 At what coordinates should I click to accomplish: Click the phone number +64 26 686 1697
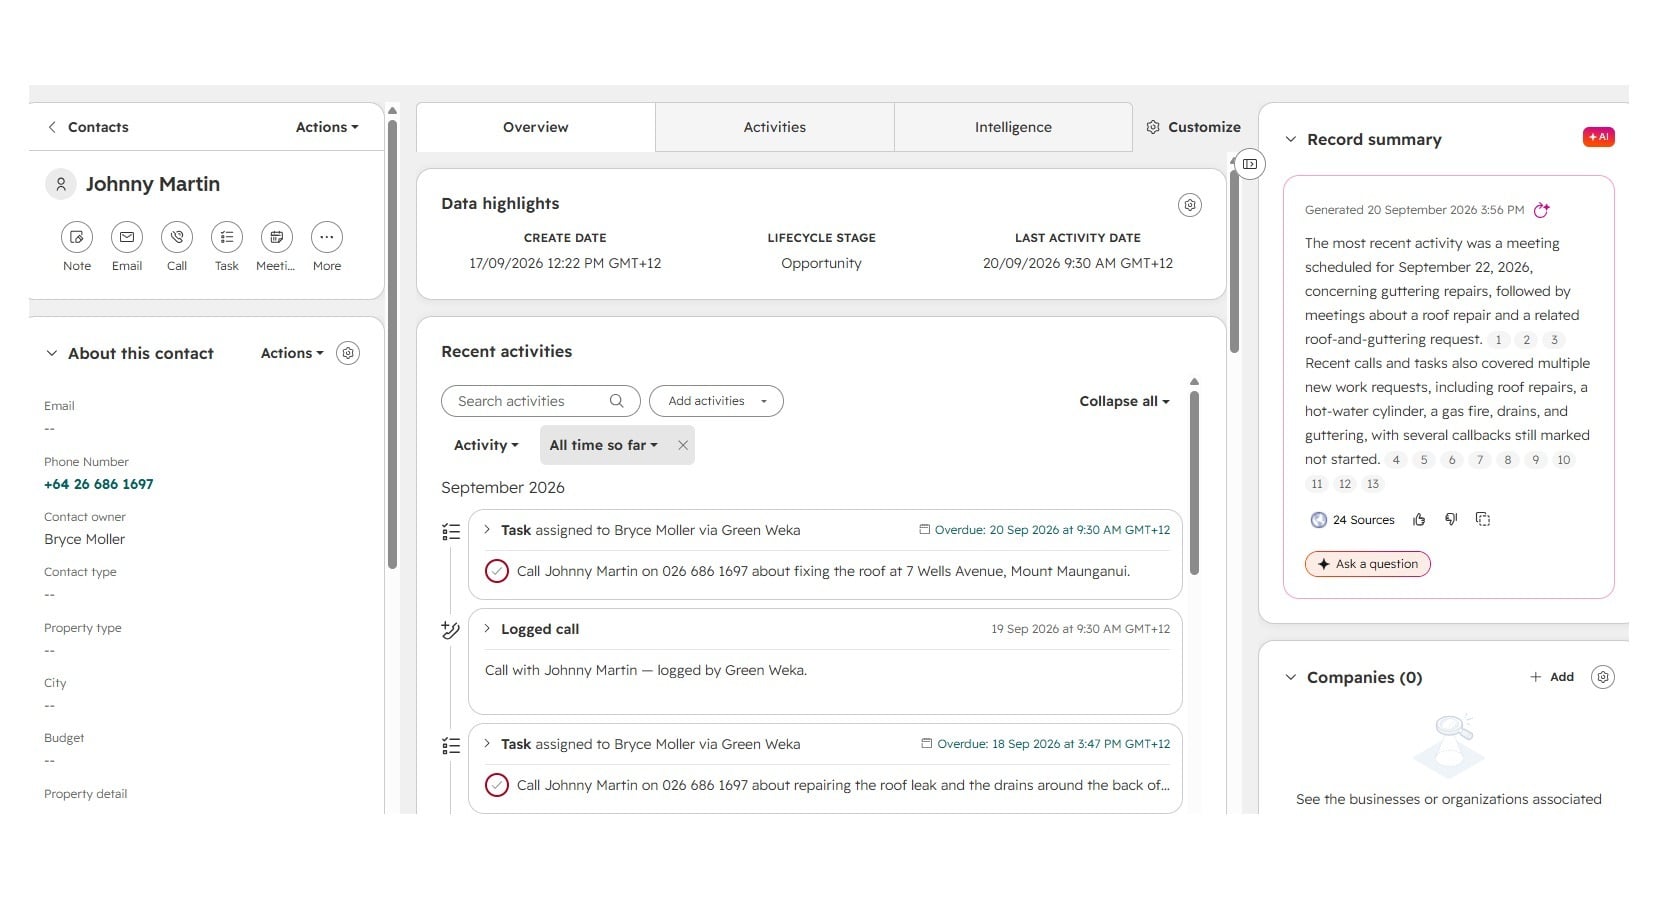pos(99,484)
